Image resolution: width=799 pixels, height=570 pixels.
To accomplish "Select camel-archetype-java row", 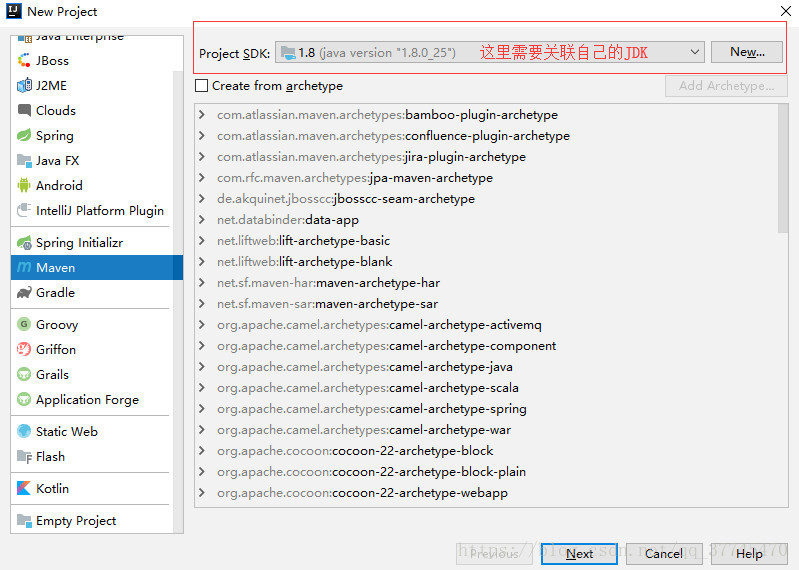I will tap(486, 366).
